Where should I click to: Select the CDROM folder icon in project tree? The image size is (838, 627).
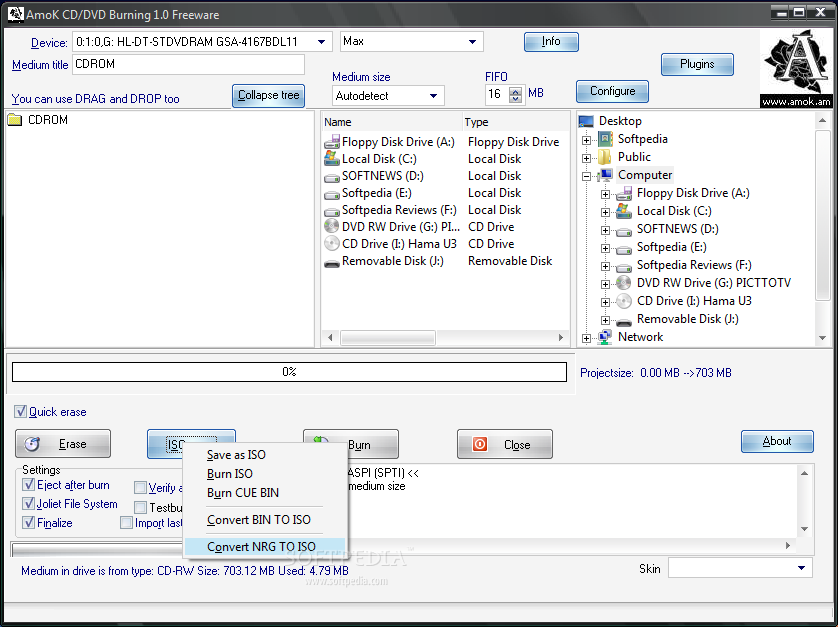(x=14, y=120)
